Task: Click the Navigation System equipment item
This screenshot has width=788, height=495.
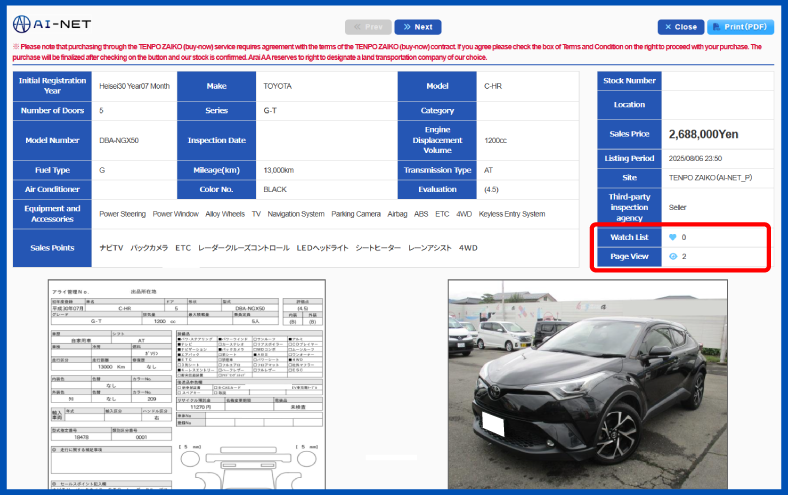Action: point(296,214)
